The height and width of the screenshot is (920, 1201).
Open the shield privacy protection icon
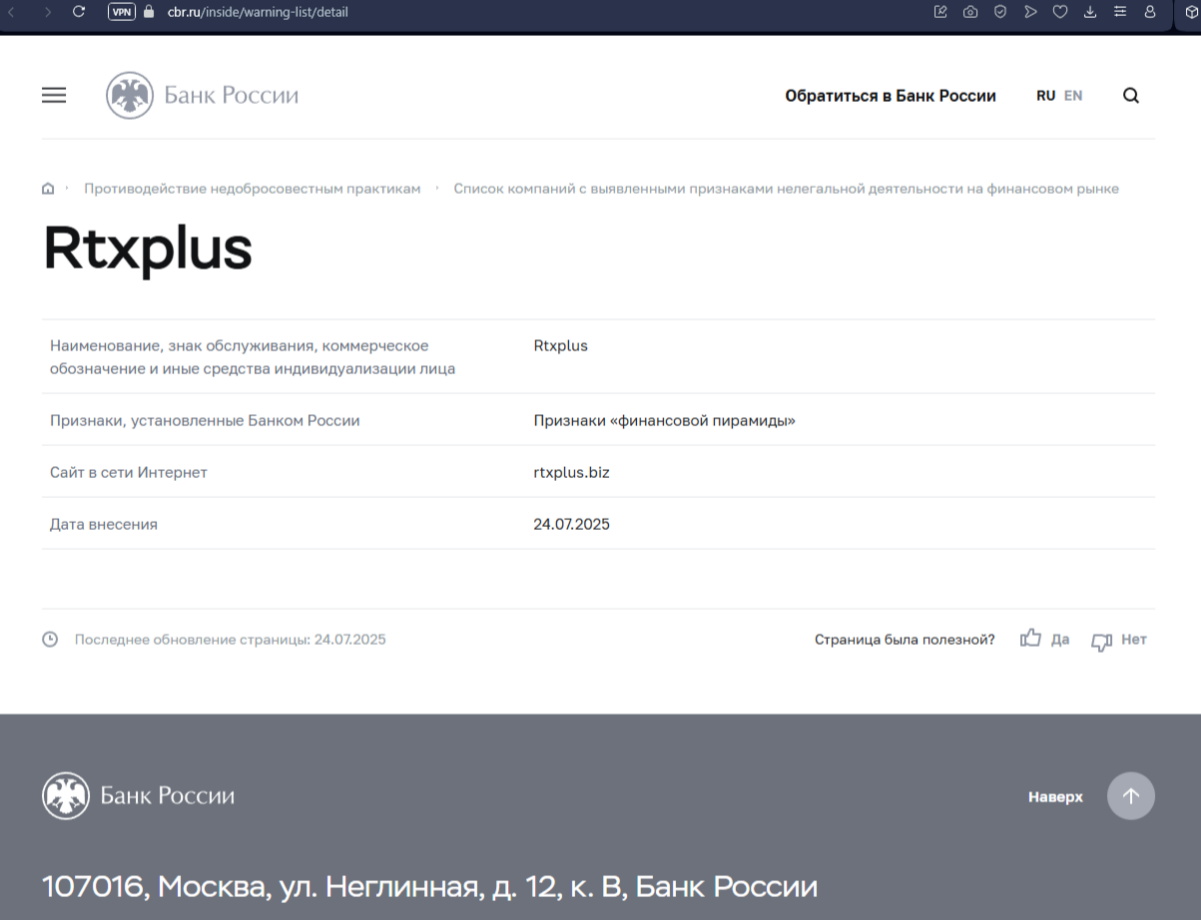tap(1000, 12)
